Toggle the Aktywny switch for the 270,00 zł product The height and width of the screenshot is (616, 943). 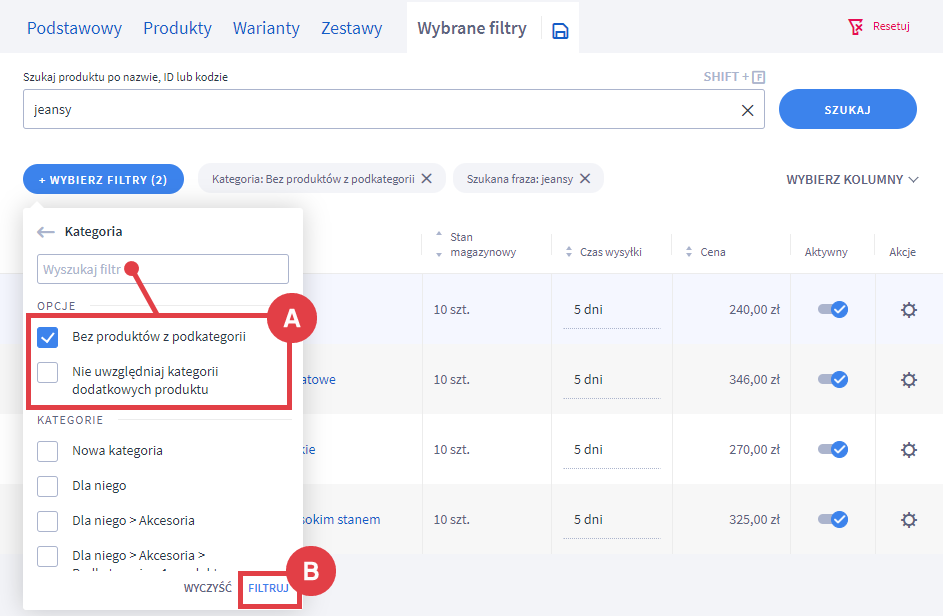point(833,449)
